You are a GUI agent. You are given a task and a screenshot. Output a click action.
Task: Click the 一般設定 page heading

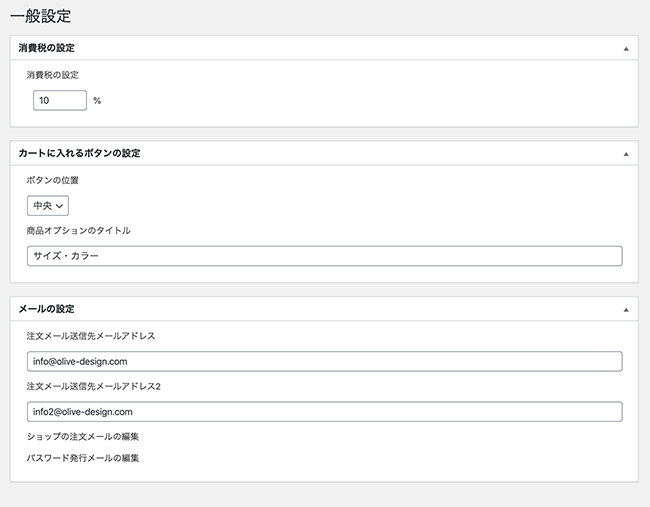40,17
